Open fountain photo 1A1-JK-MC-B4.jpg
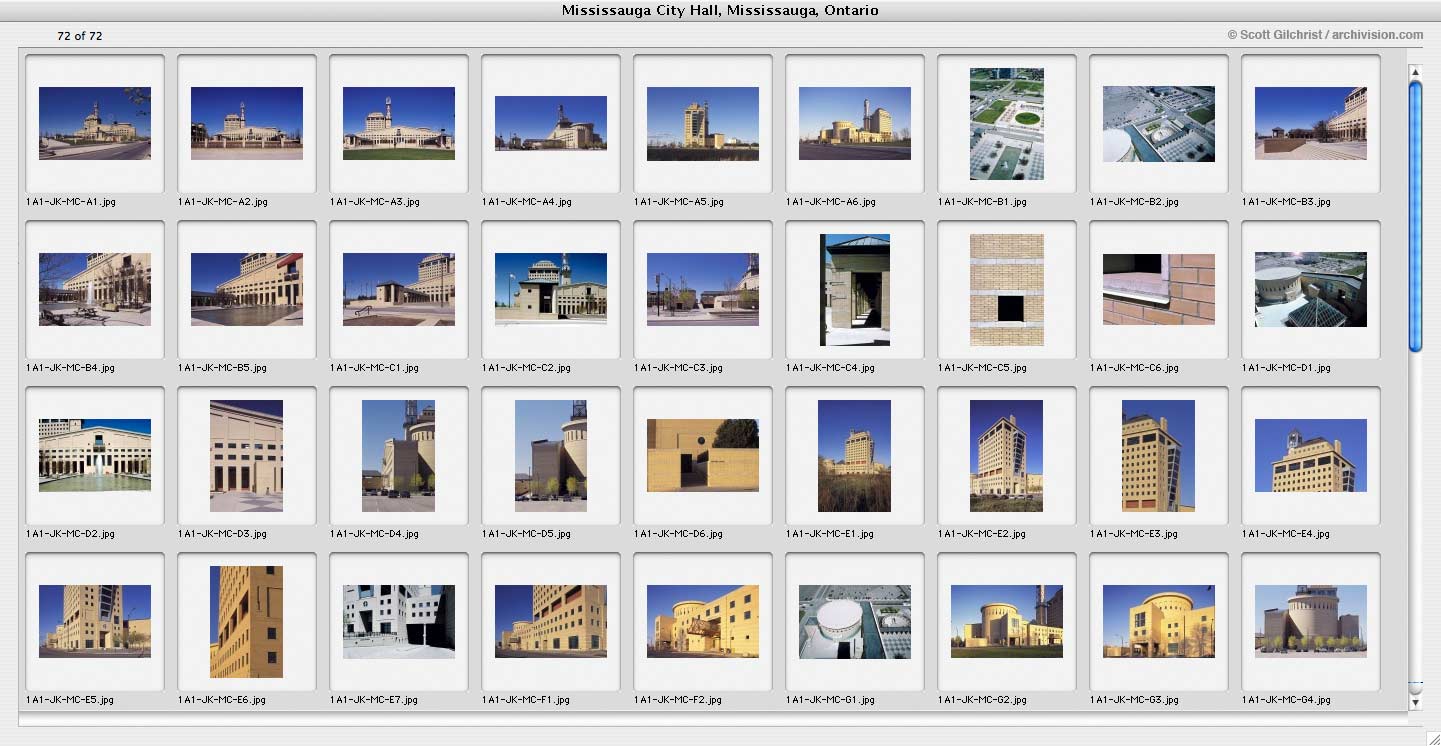Viewport: 1441px width, 746px height. (95, 289)
